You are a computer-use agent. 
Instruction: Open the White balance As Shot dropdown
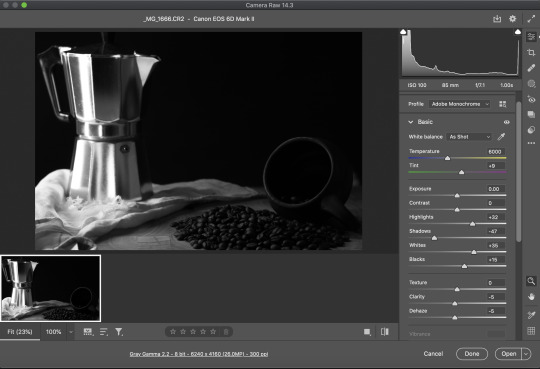tap(469, 137)
